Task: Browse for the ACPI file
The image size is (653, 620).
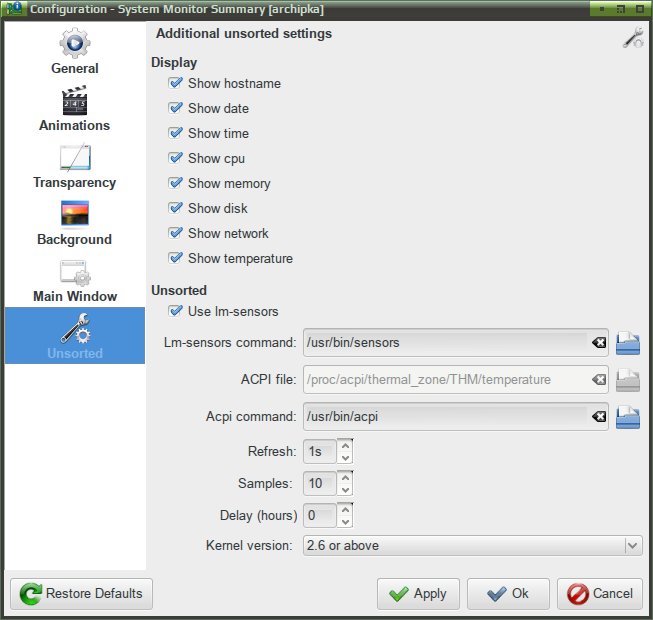Action: tap(628, 380)
